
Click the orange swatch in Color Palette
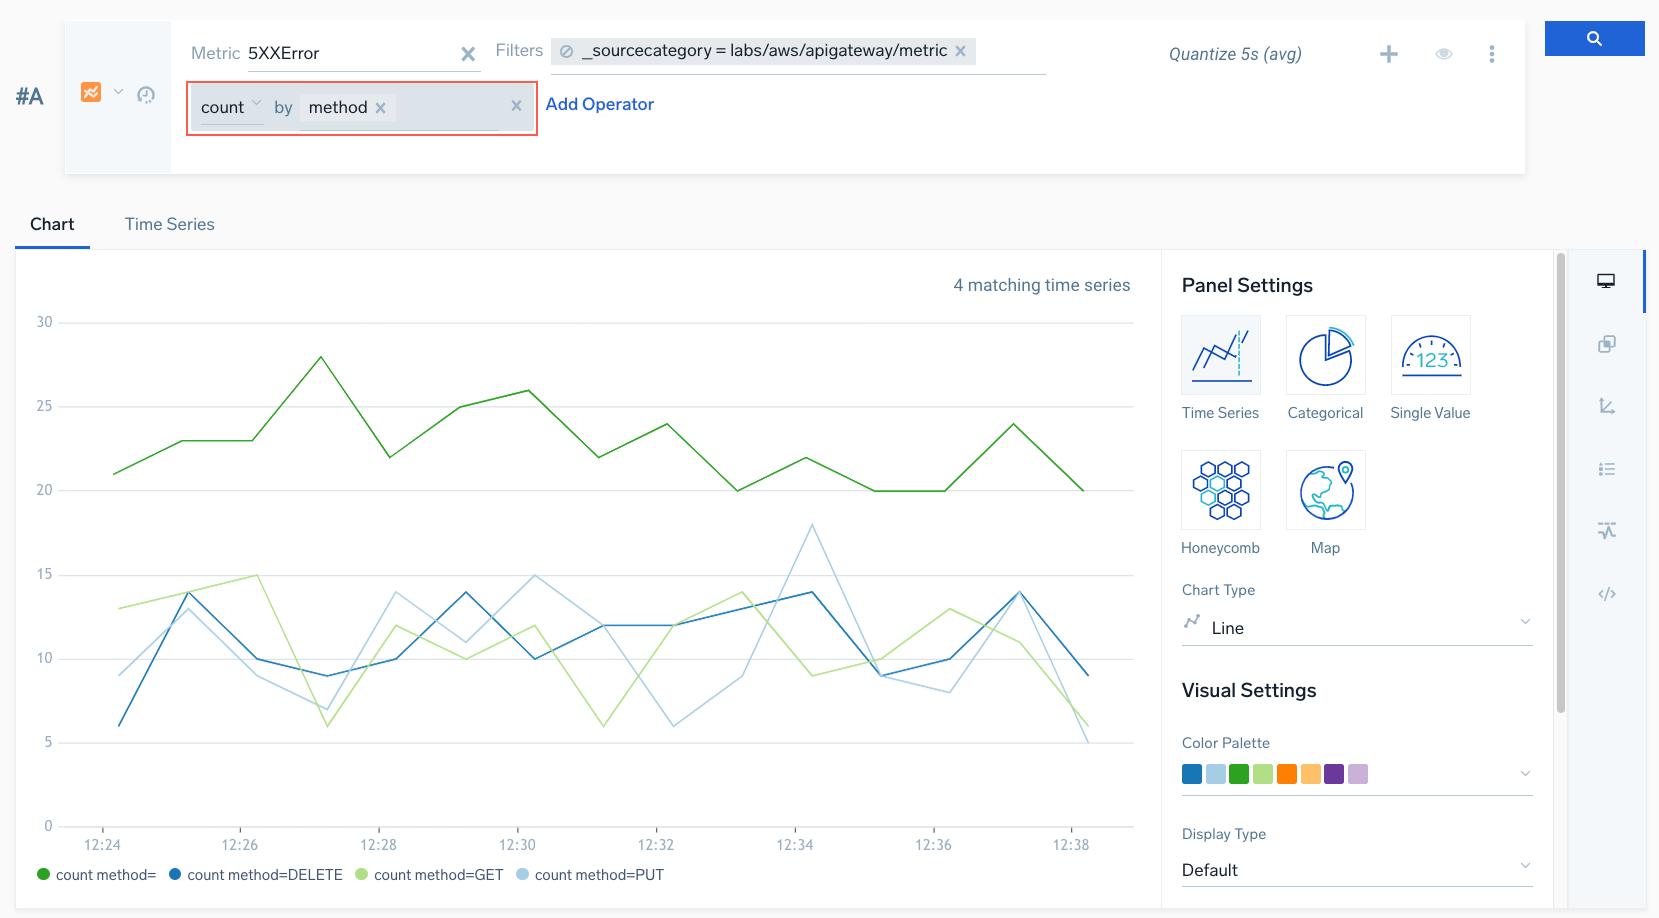(1286, 774)
